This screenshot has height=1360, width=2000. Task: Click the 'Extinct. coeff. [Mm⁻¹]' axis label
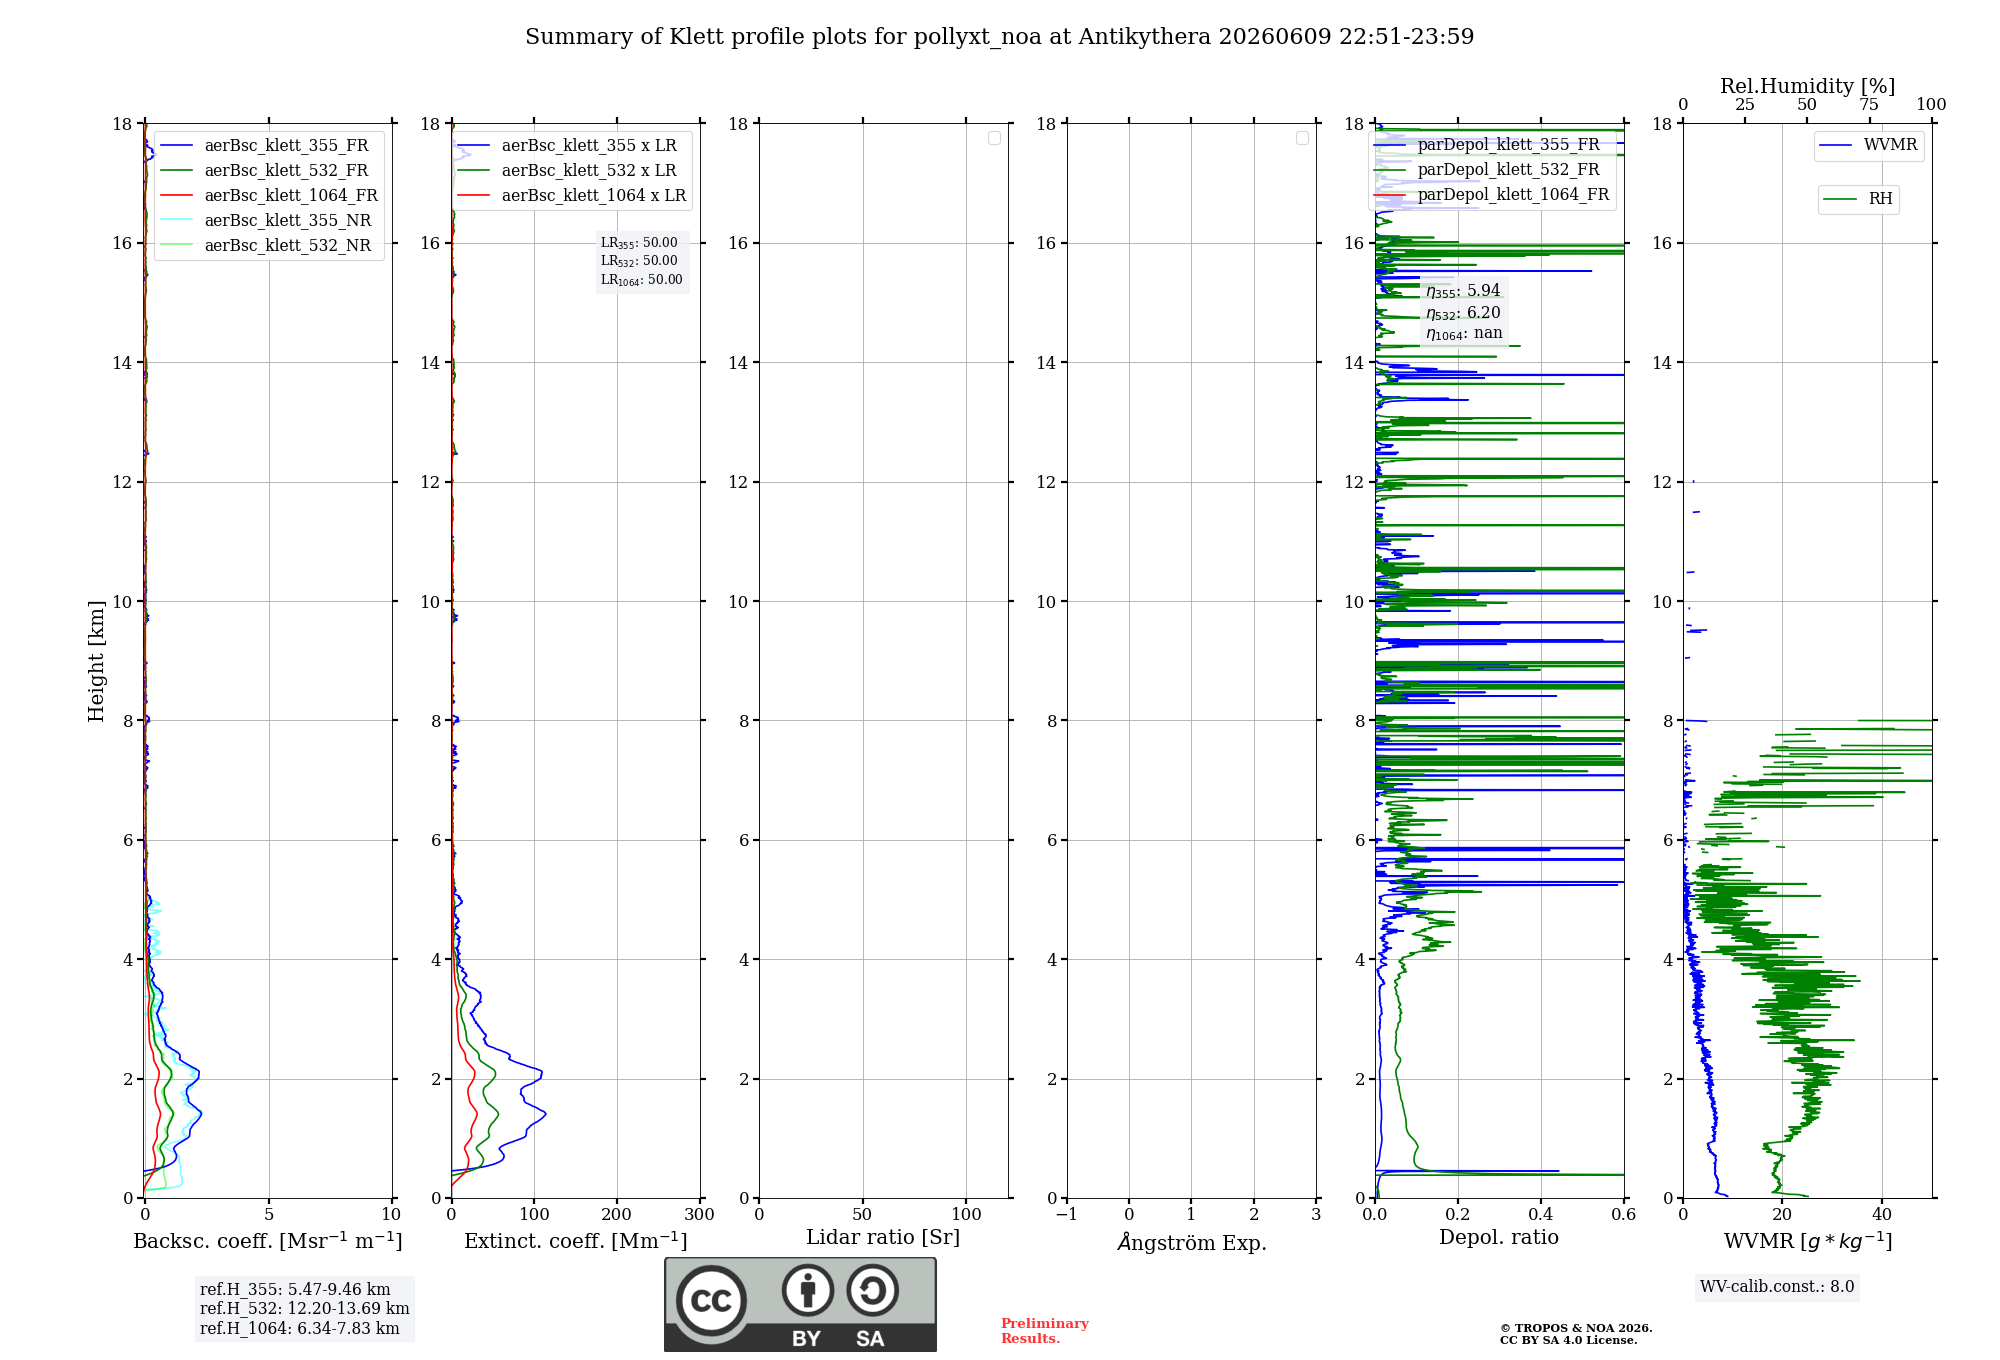point(576,1241)
